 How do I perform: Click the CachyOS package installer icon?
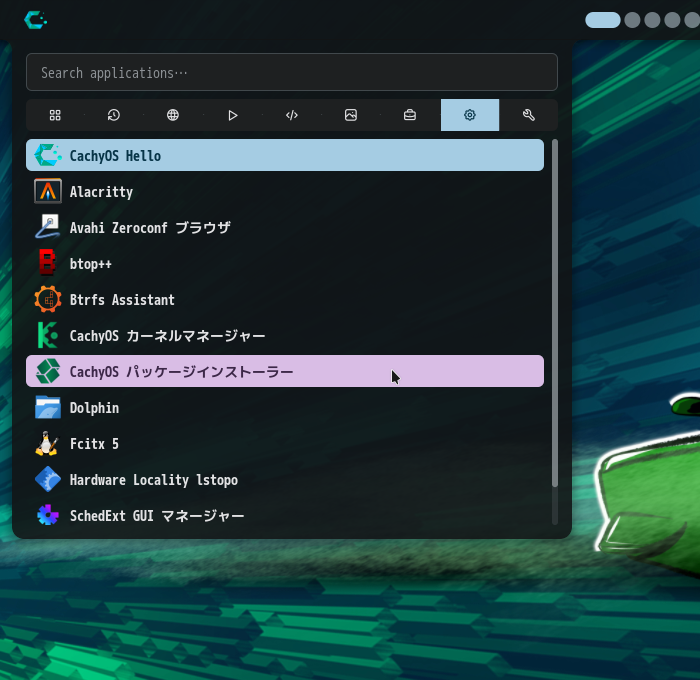(48, 371)
